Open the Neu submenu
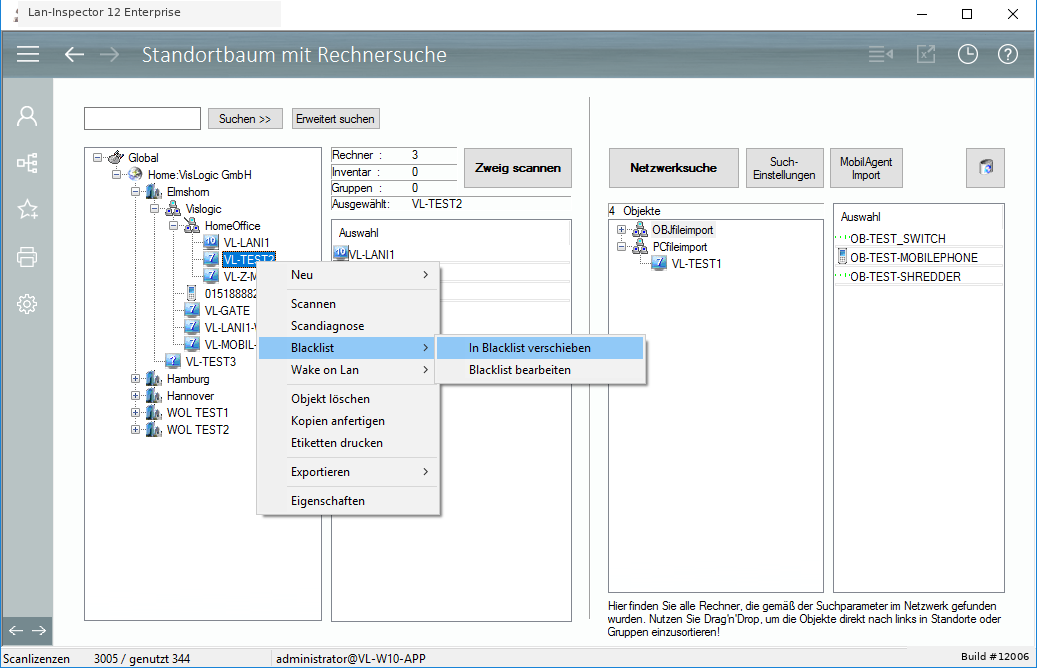This screenshot has height=668, width=1037. [348, 275]
